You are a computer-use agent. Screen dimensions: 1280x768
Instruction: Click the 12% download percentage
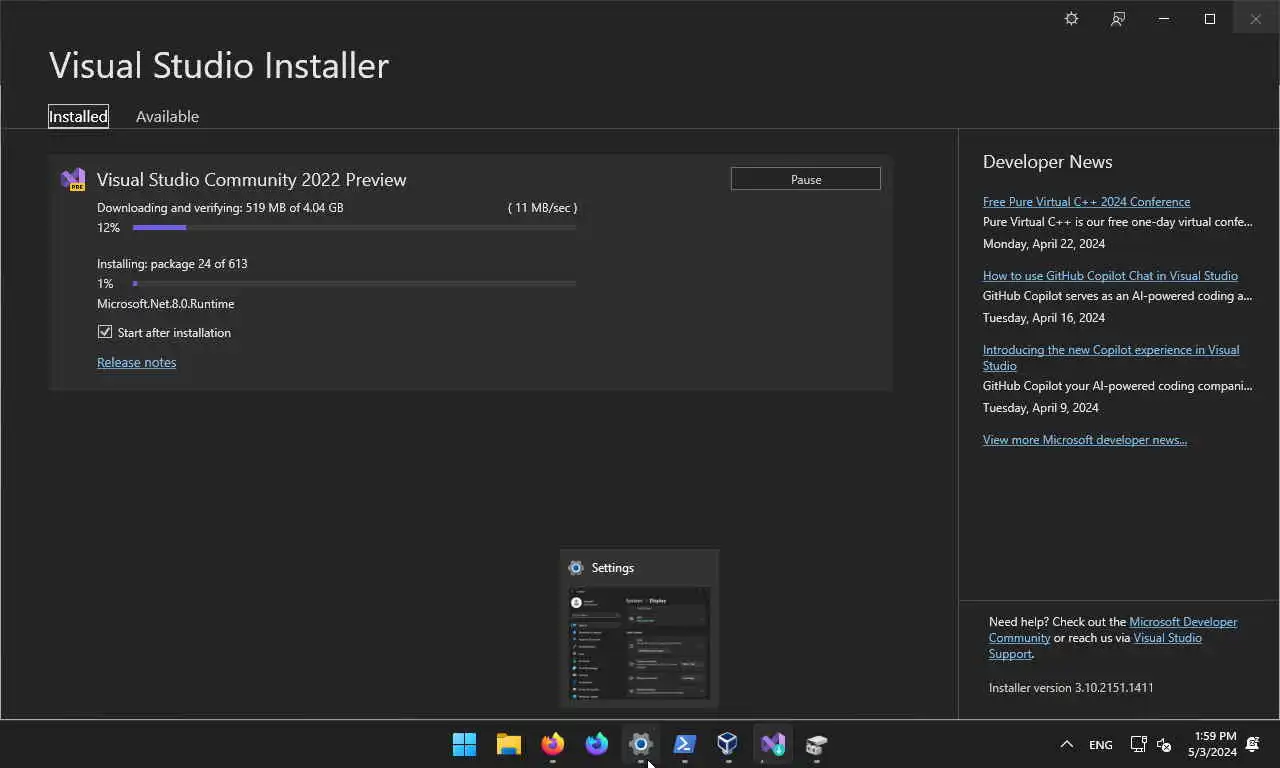tap(108, 228)
